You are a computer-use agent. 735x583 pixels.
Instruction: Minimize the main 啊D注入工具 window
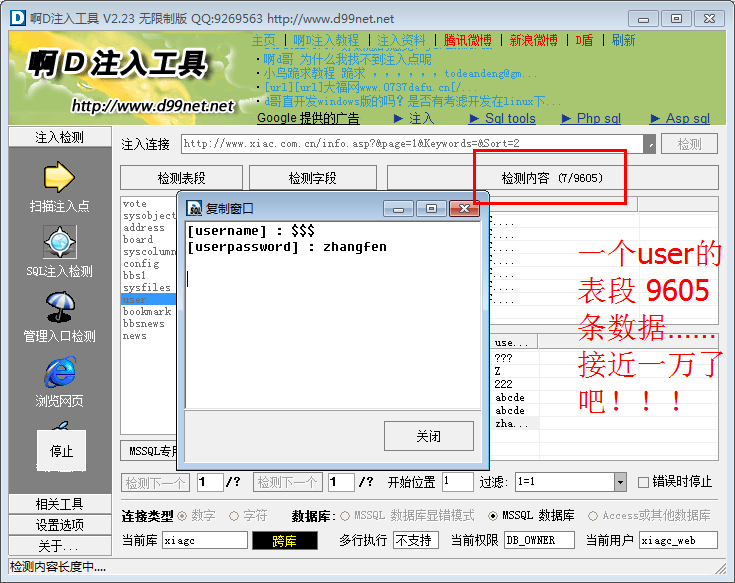(643, 19)
